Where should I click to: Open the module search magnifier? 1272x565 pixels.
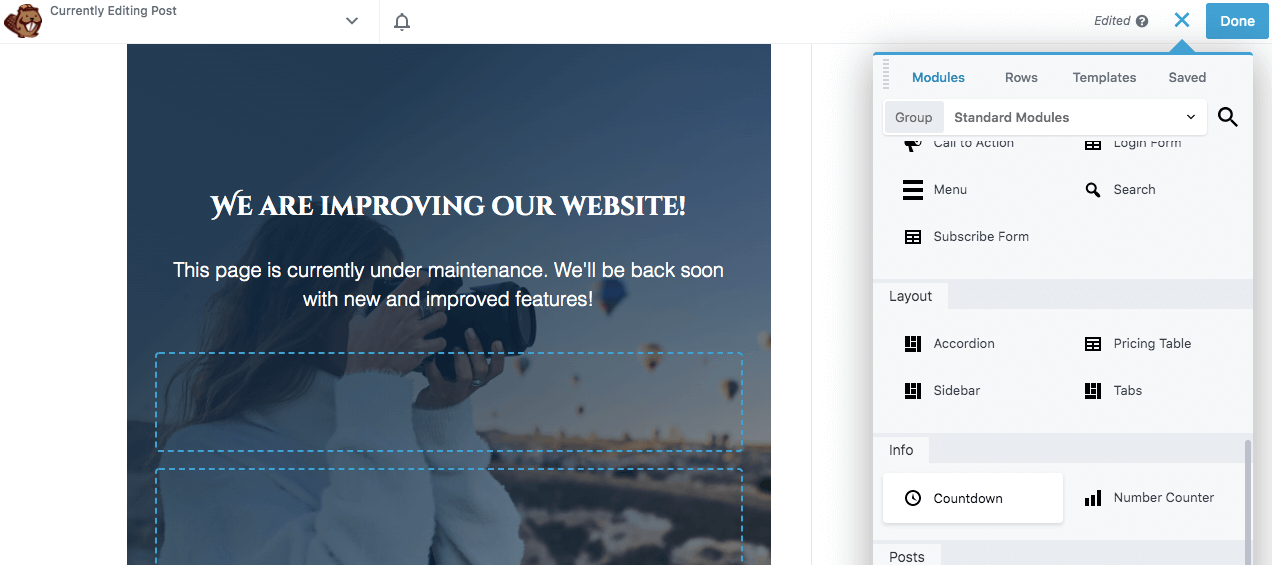[x=1228, y=118]
